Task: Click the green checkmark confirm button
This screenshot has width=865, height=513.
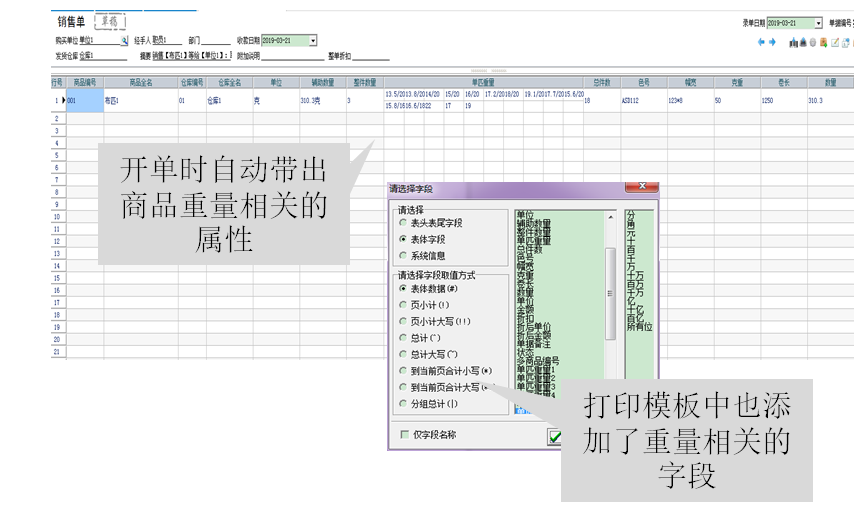Action: (554, 437)
